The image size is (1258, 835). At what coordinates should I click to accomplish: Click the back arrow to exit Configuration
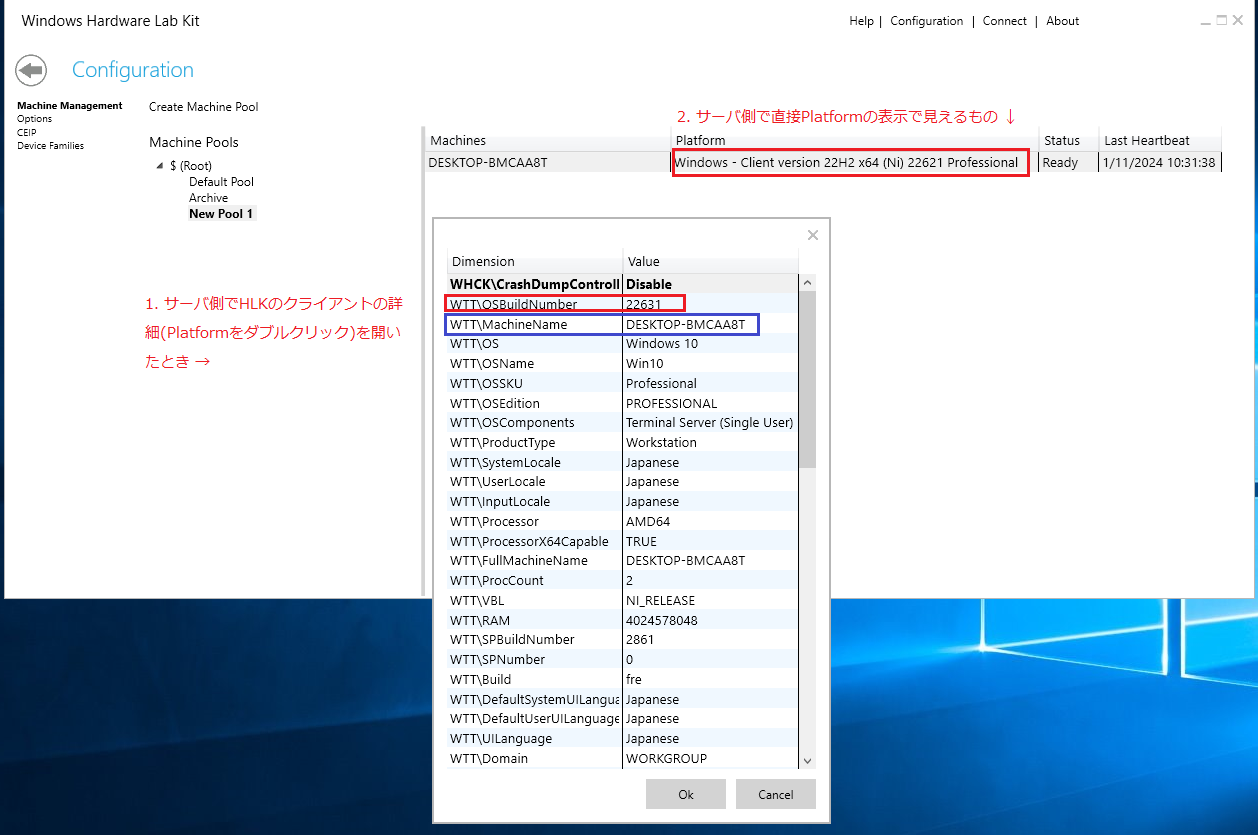coord(30,70)
